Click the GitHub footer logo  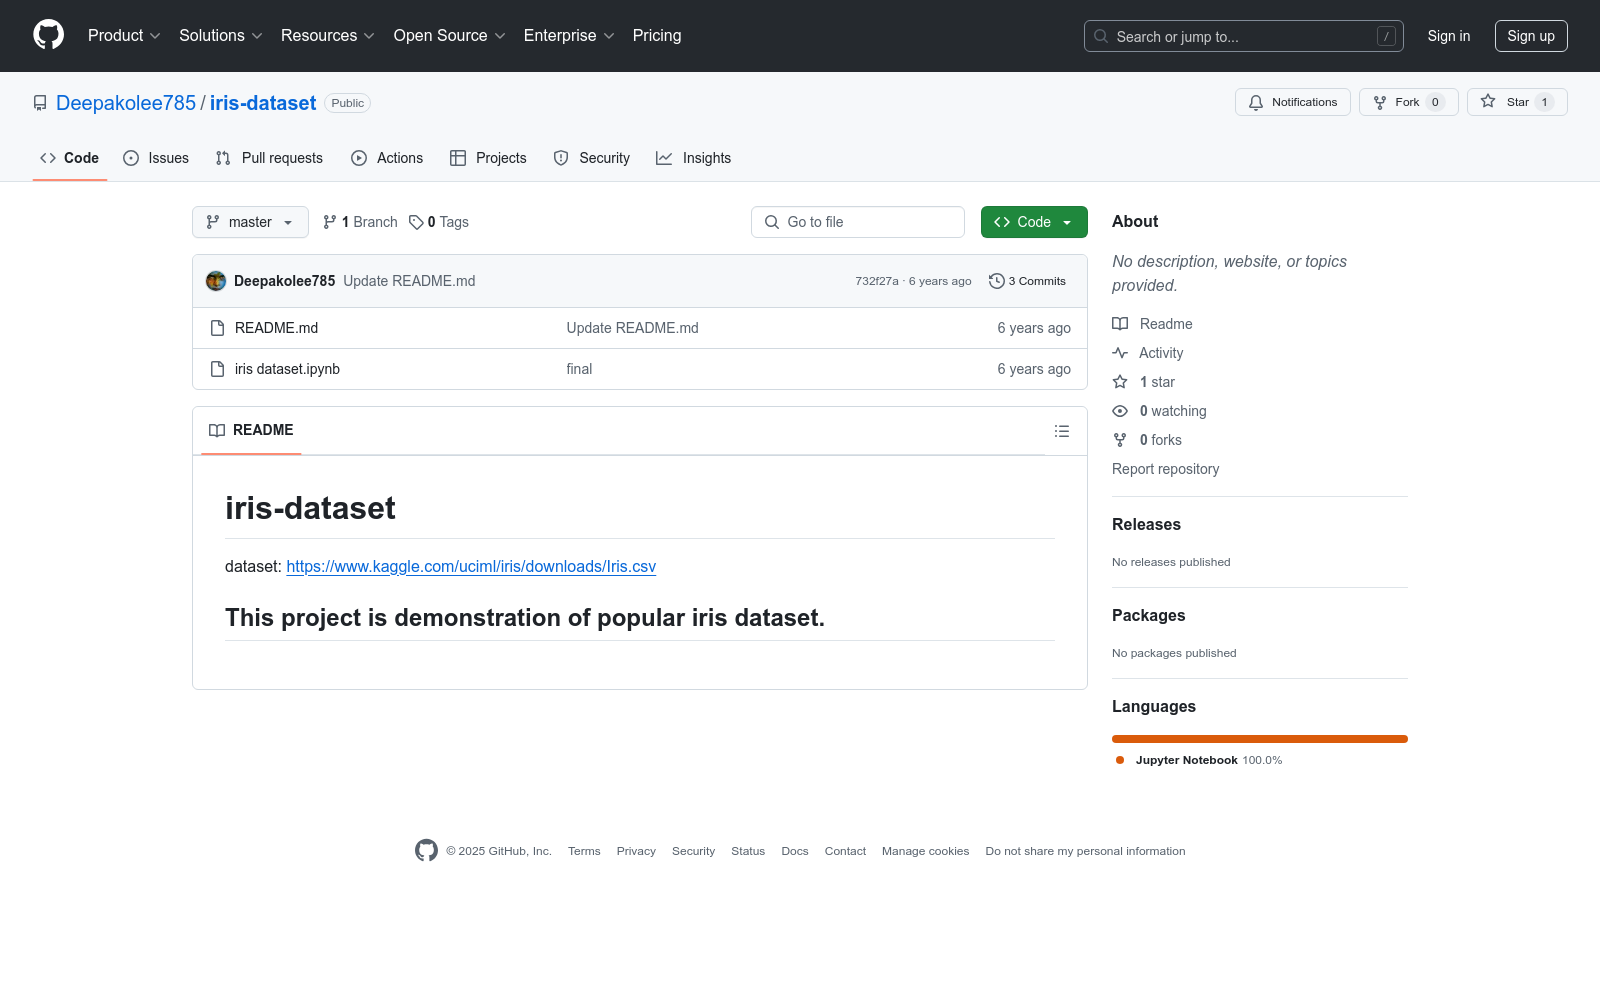coord(426,850)
